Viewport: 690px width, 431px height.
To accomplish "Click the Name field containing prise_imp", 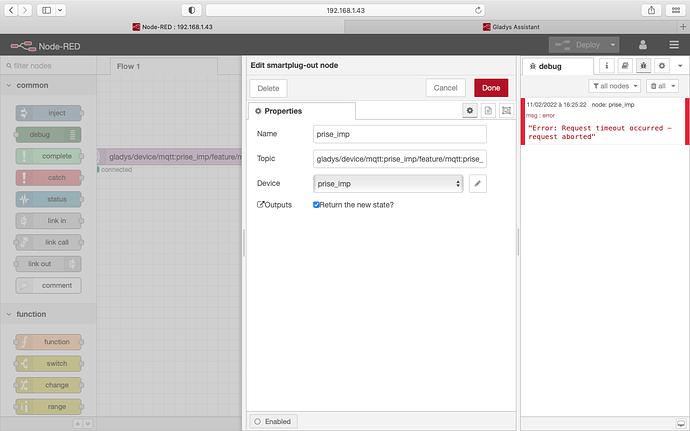I will [x=400, y=134].
